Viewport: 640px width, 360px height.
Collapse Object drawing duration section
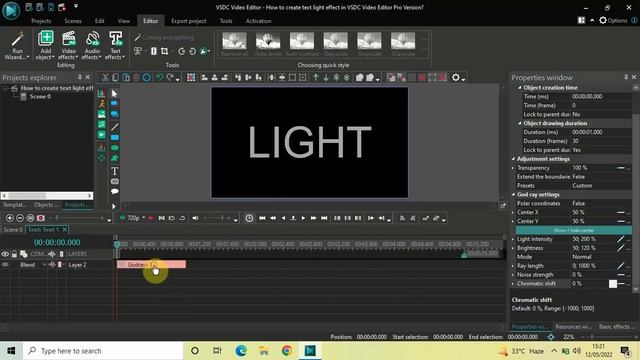tap(520, 123)
